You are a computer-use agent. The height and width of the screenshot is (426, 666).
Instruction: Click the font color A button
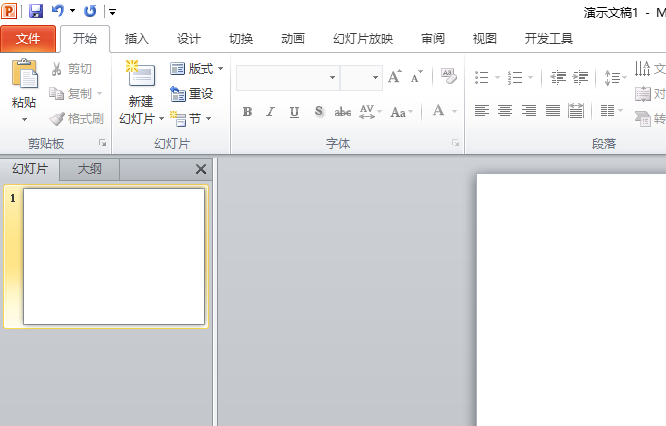[x=439, y=111]
